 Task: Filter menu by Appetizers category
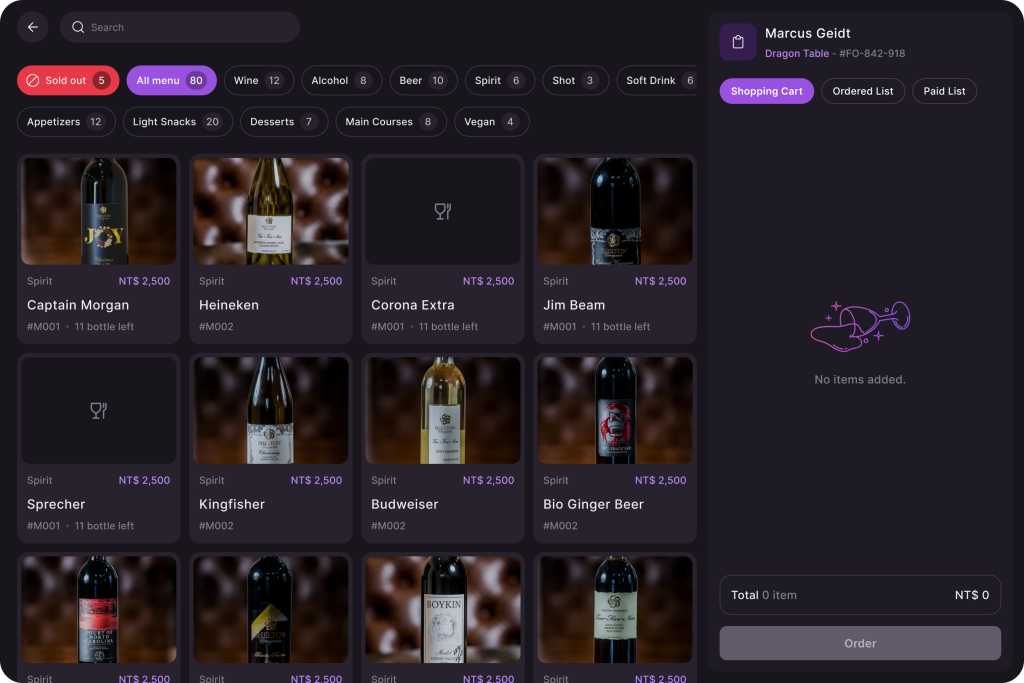coord(66,121)
